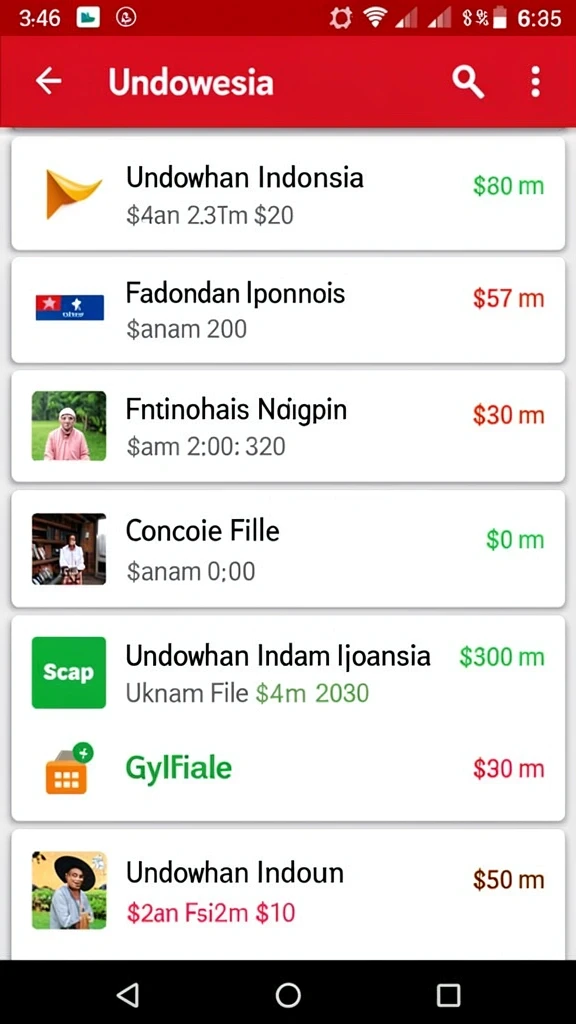Open the Concoie Fille thumbnail image
Image resolution: width=576 pixels, height=1024 pixels.
point(69,549)
